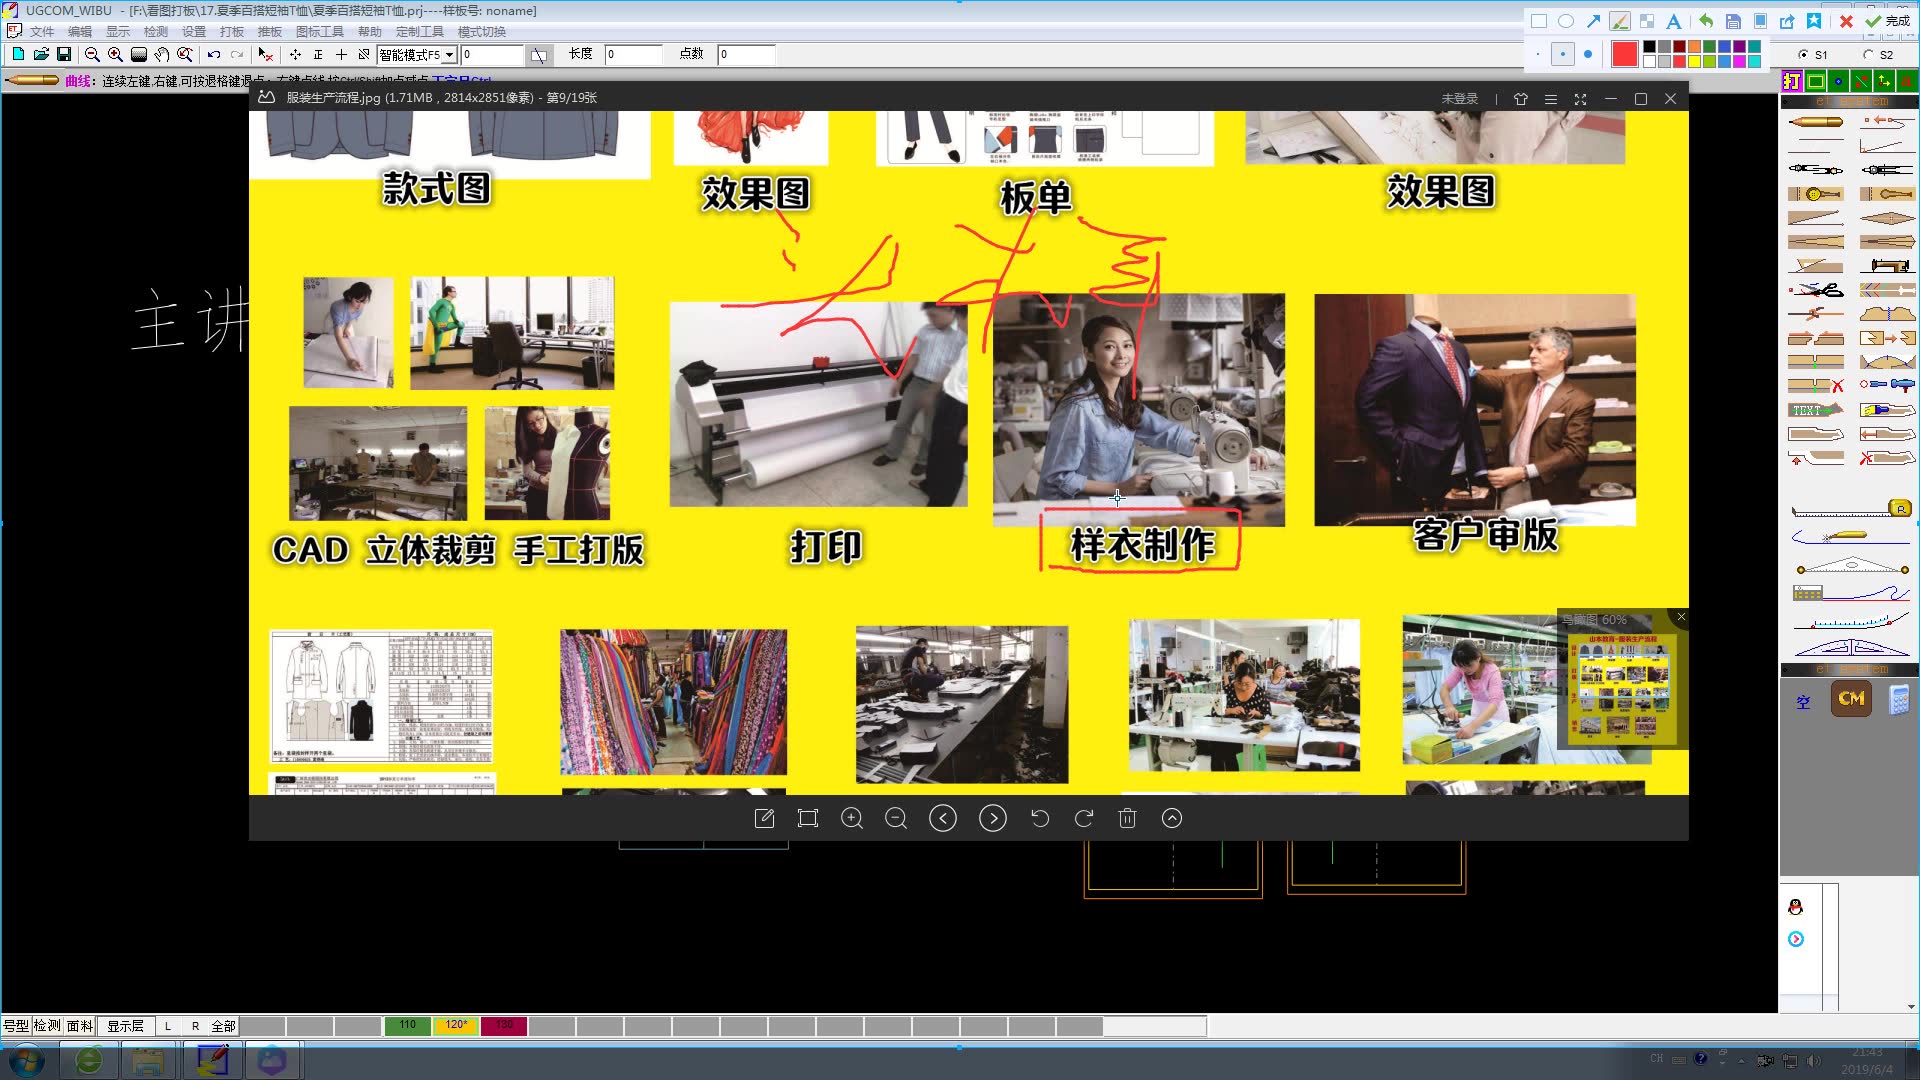Open the 图标工具 menu
1920x1080 pixels.
click(319, 32)
